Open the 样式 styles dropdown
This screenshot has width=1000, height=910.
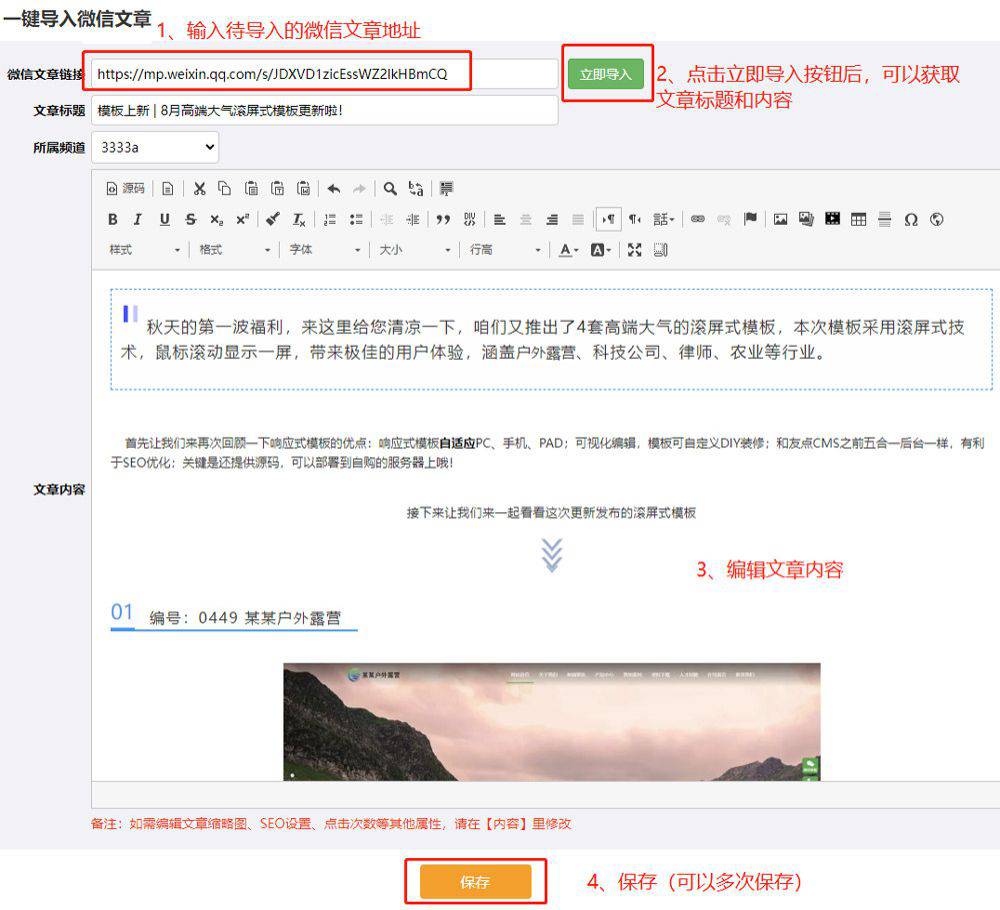click(x=145, y=250)
